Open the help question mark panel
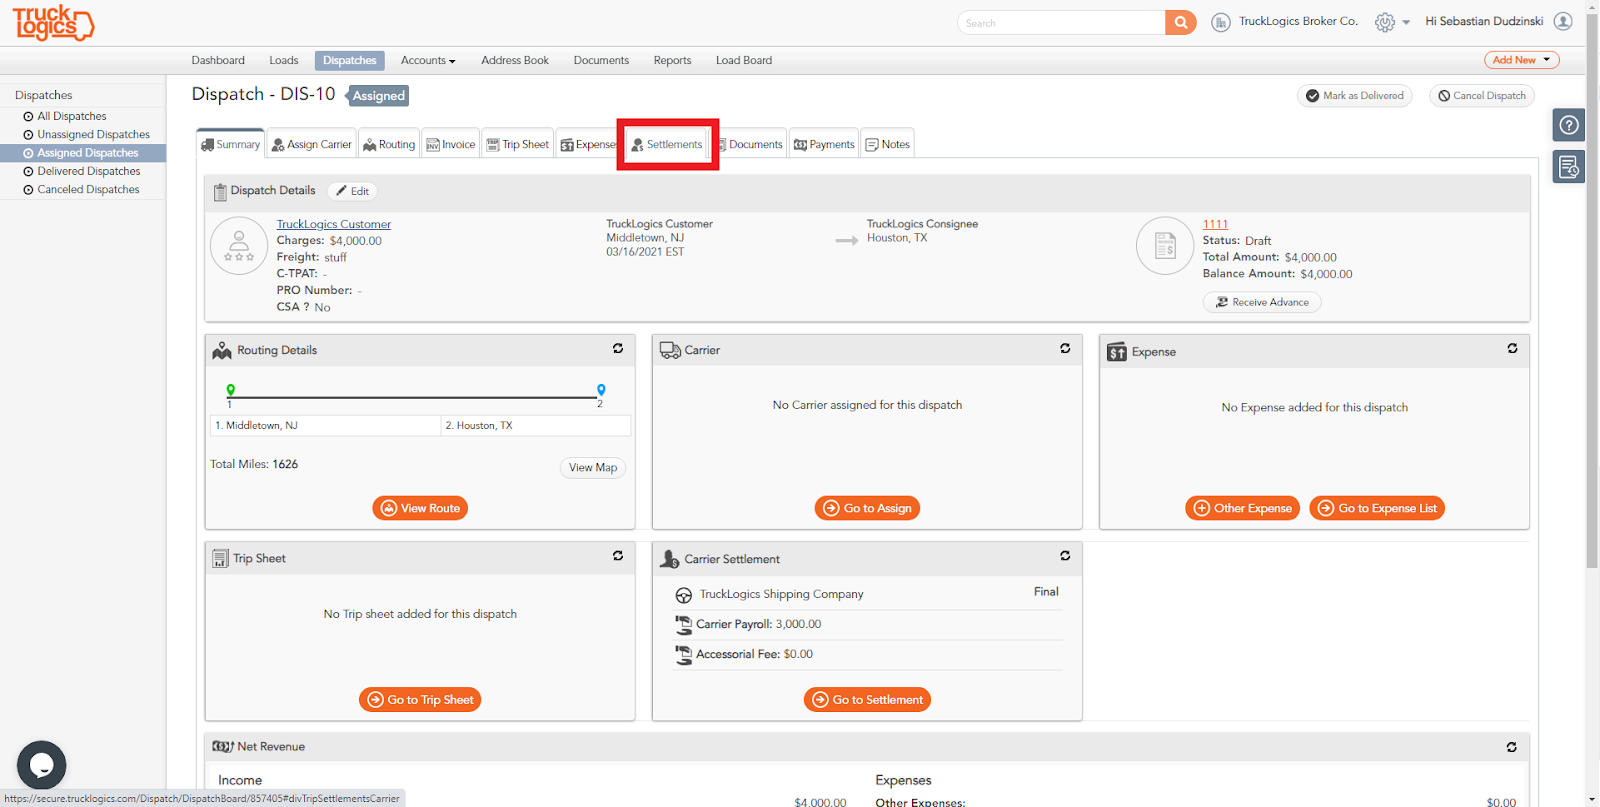This screenshot has width=1600, height=807. pos(1569,125)
